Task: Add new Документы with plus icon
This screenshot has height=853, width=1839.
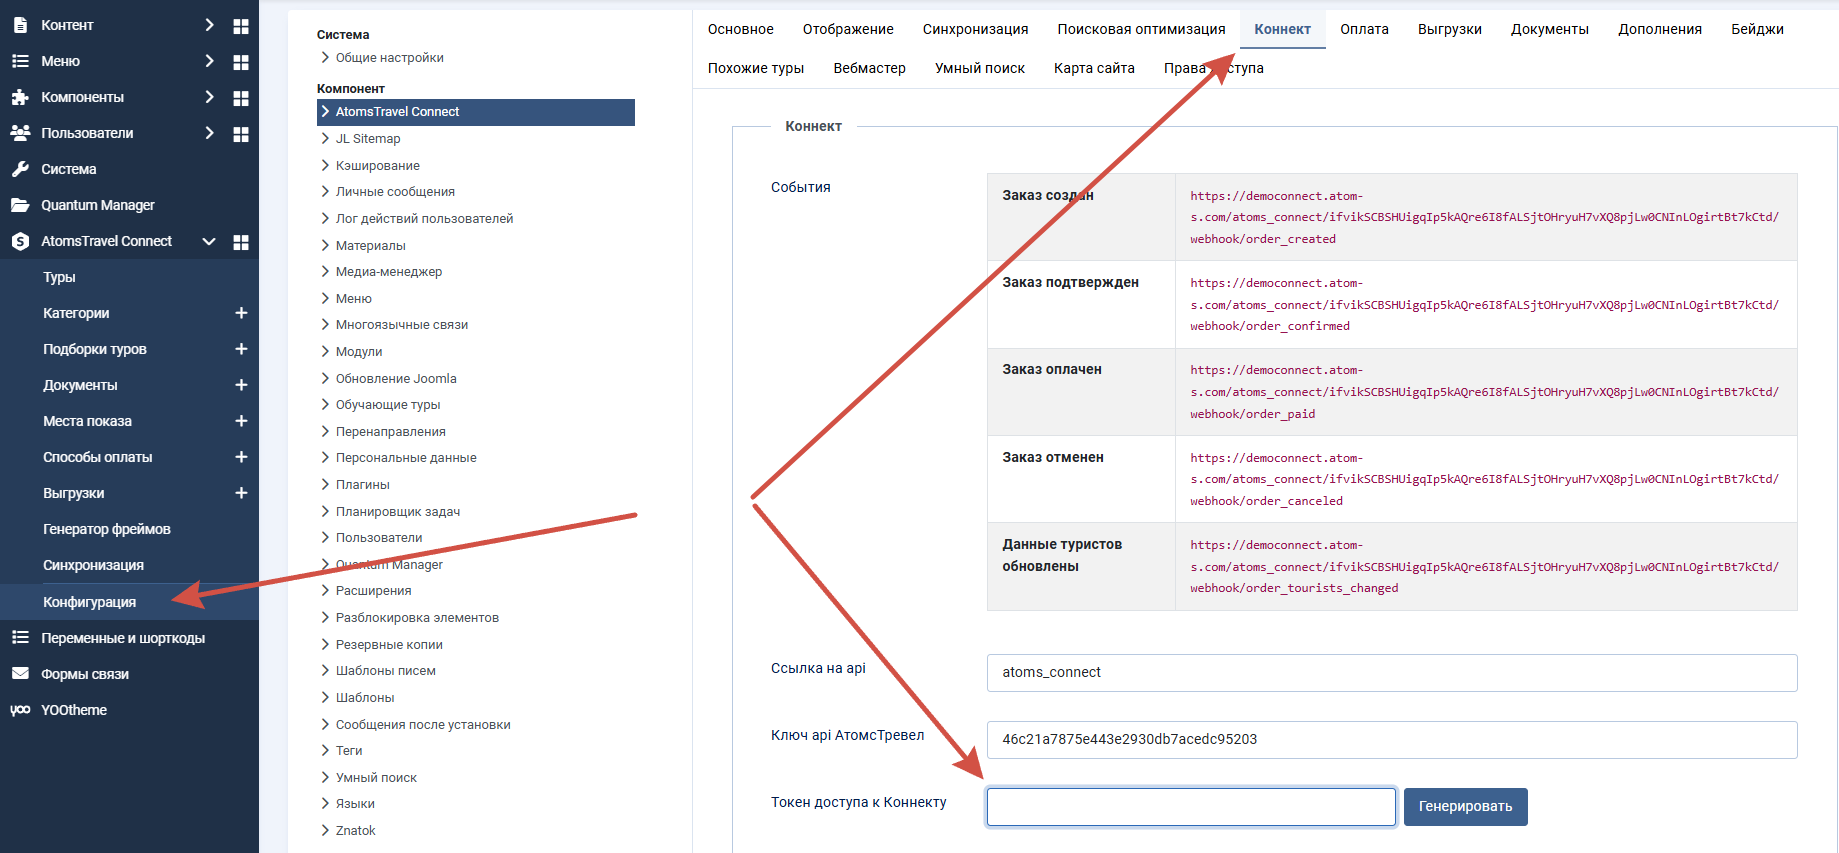Action: tap(241, 385)
